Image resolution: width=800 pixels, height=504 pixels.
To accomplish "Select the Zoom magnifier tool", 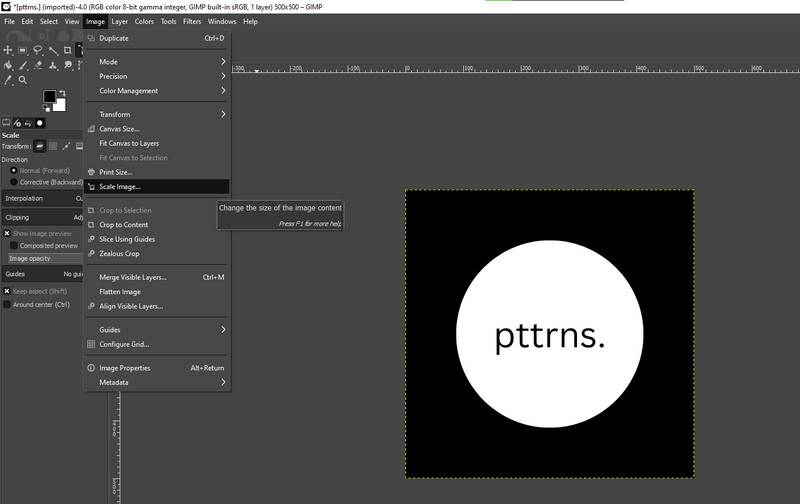I will coord(22,80).
